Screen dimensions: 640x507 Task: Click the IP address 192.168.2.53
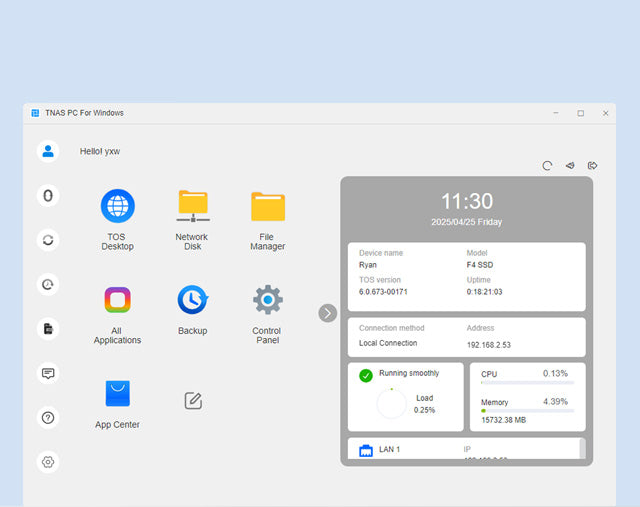coord(488,344)
